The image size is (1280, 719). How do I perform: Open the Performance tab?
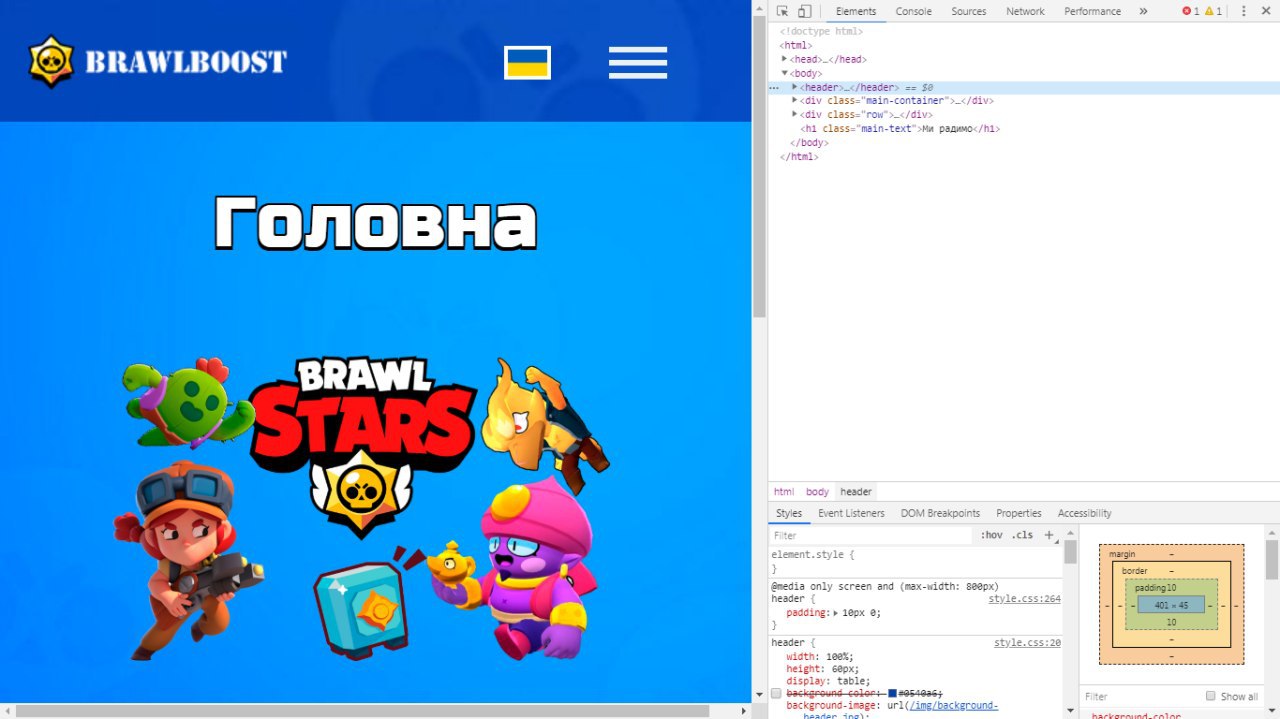click(1092, 11)
